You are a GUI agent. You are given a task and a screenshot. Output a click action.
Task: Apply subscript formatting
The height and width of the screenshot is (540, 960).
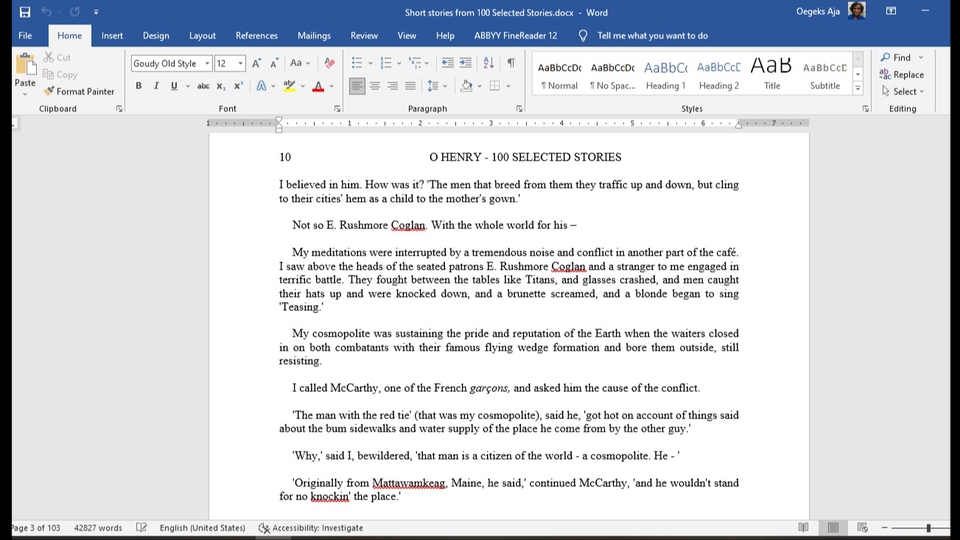click(x=221, y=86)
